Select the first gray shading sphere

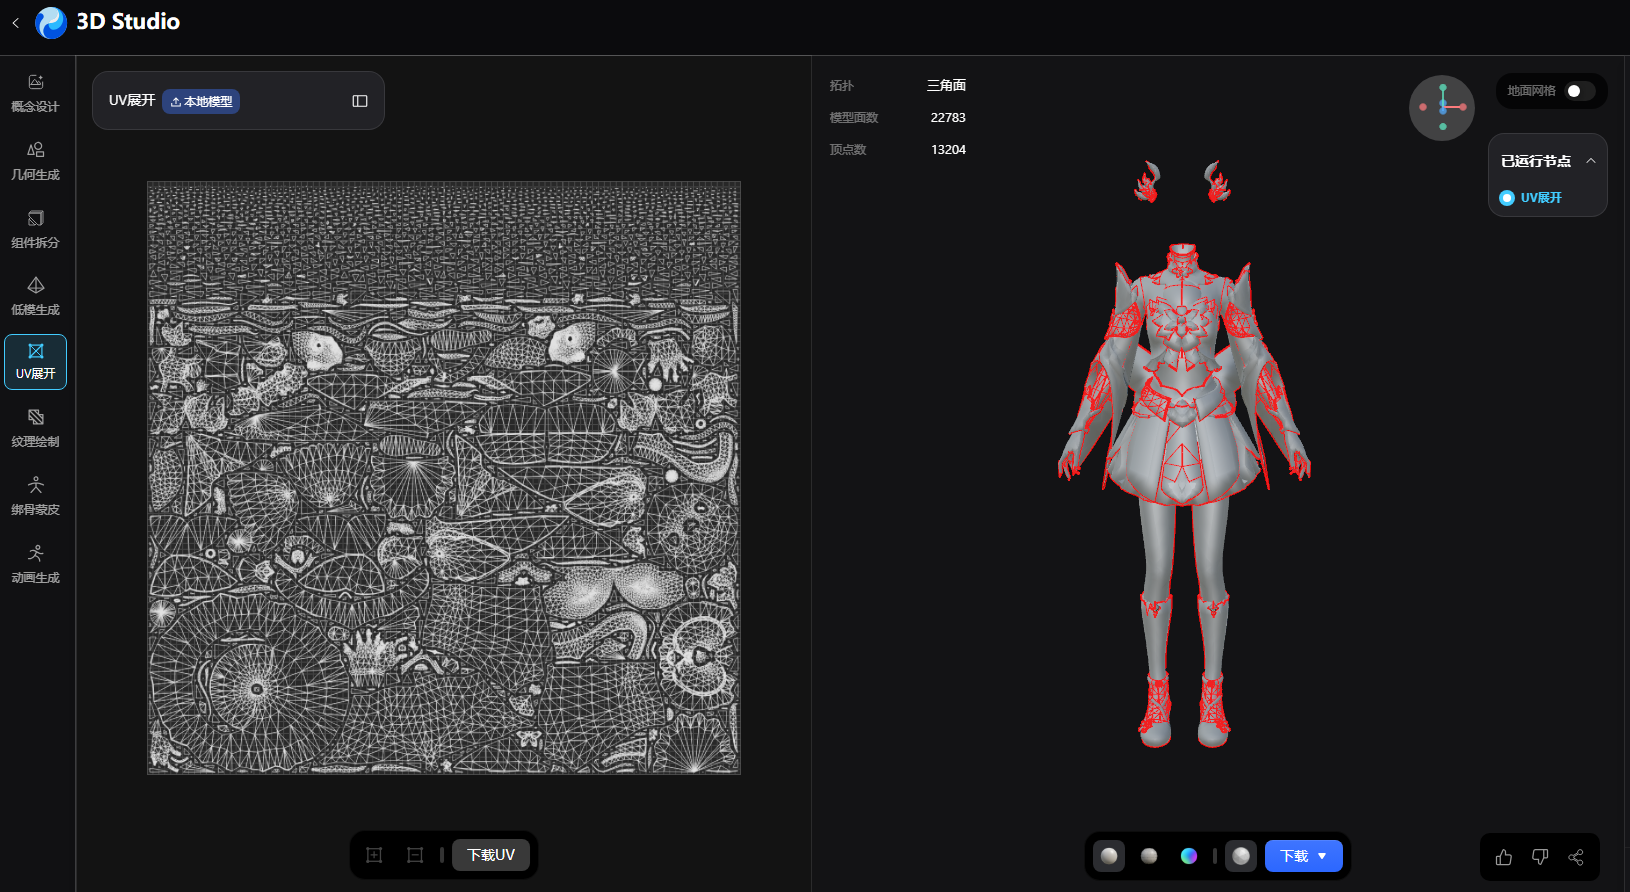coord(1109,856)
